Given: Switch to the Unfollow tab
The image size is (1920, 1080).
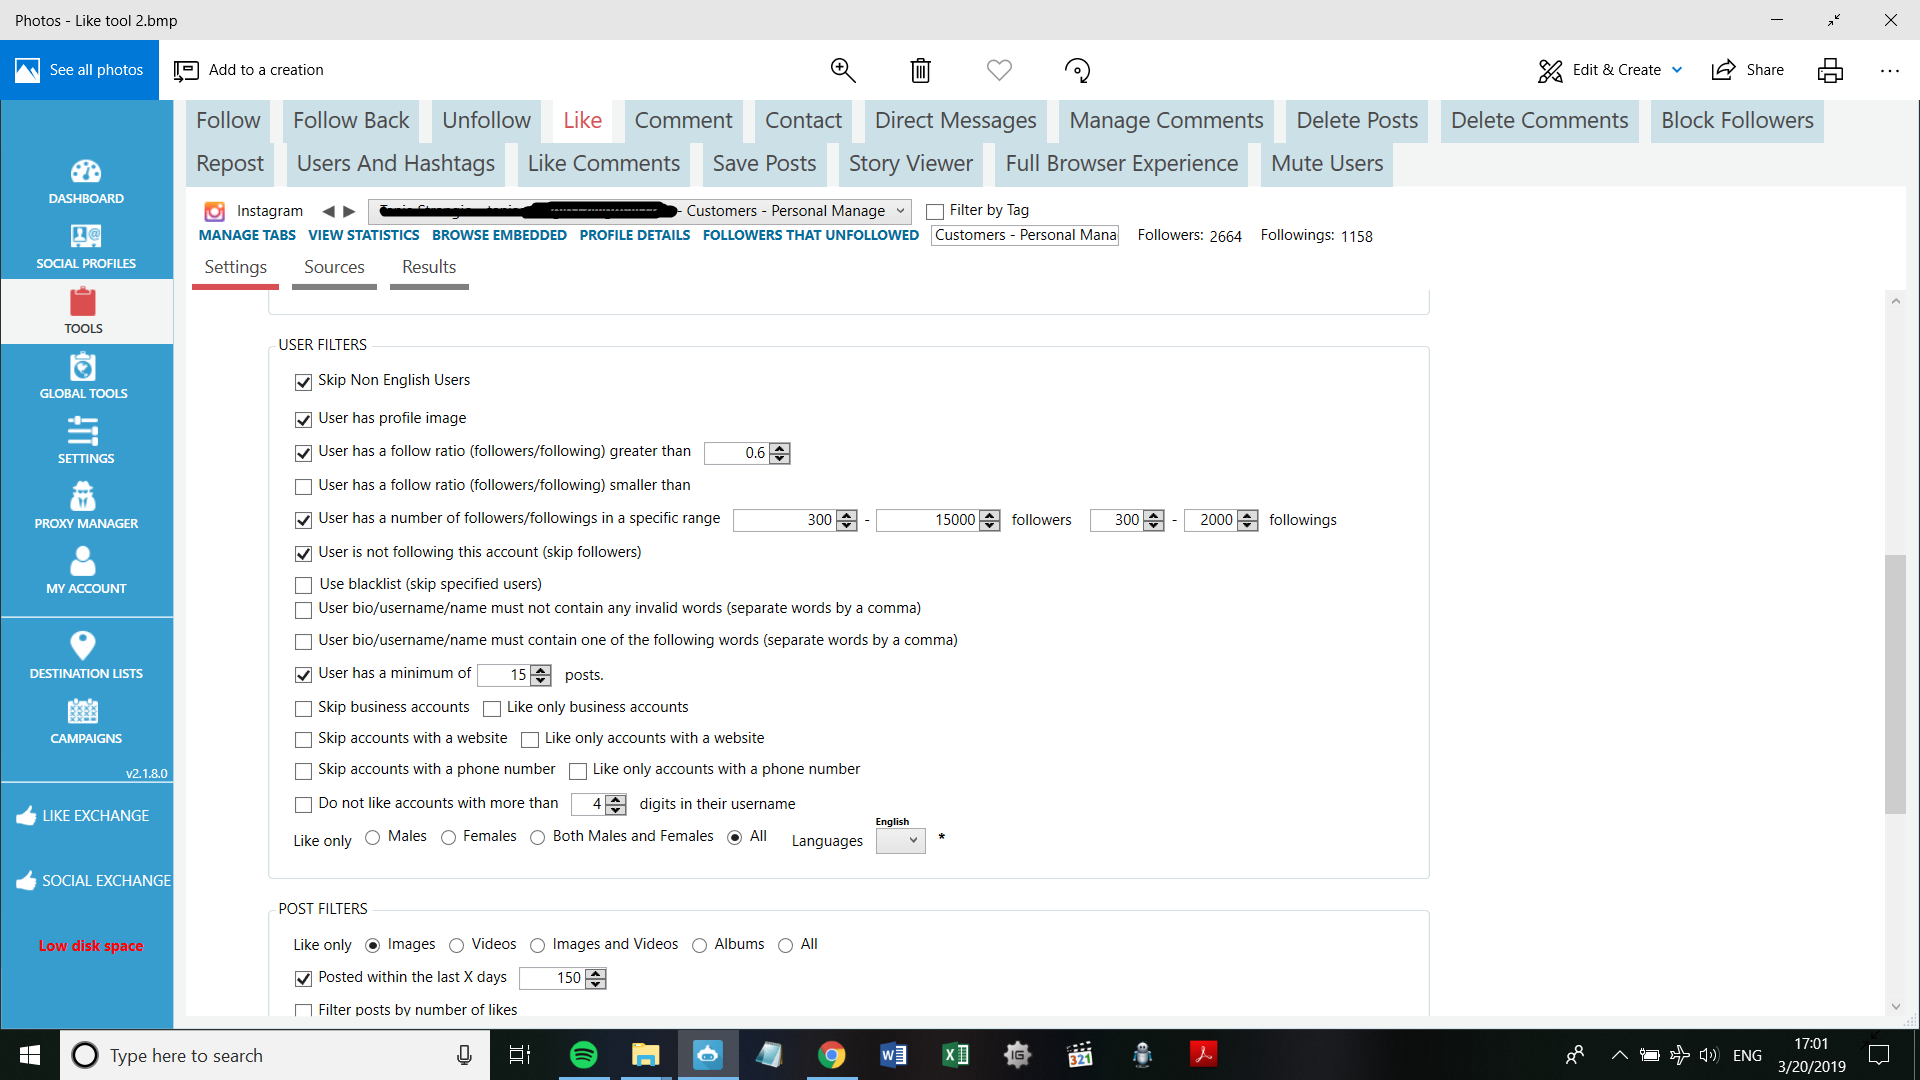Looking at the screenshot, I should pos(486,120).
